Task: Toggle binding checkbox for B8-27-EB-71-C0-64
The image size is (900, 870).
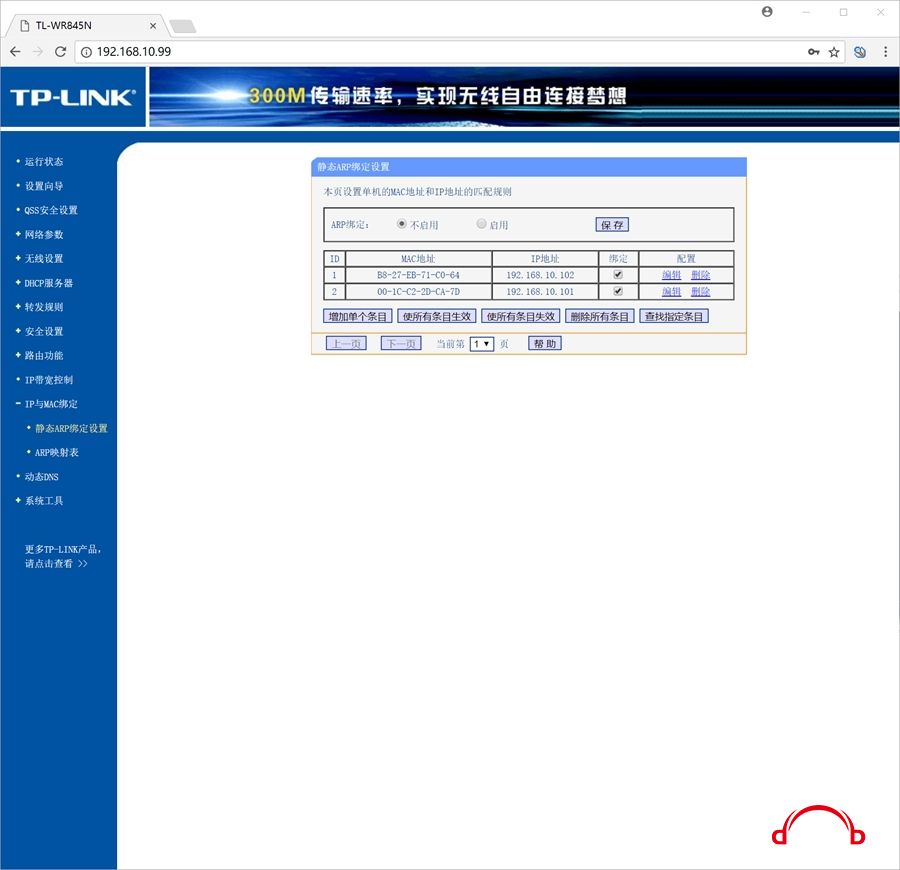Action: point(618,274)
